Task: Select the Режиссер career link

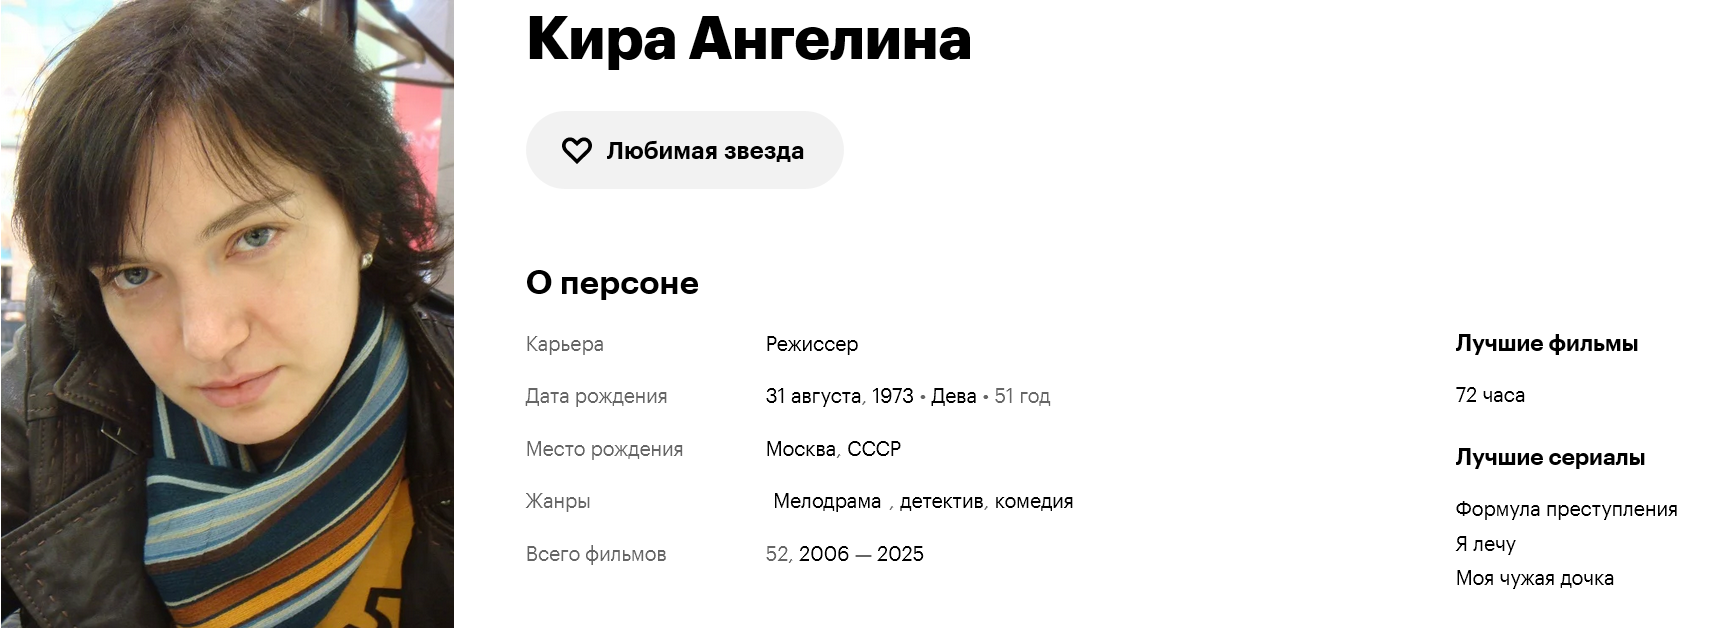Action: point(812,344)
